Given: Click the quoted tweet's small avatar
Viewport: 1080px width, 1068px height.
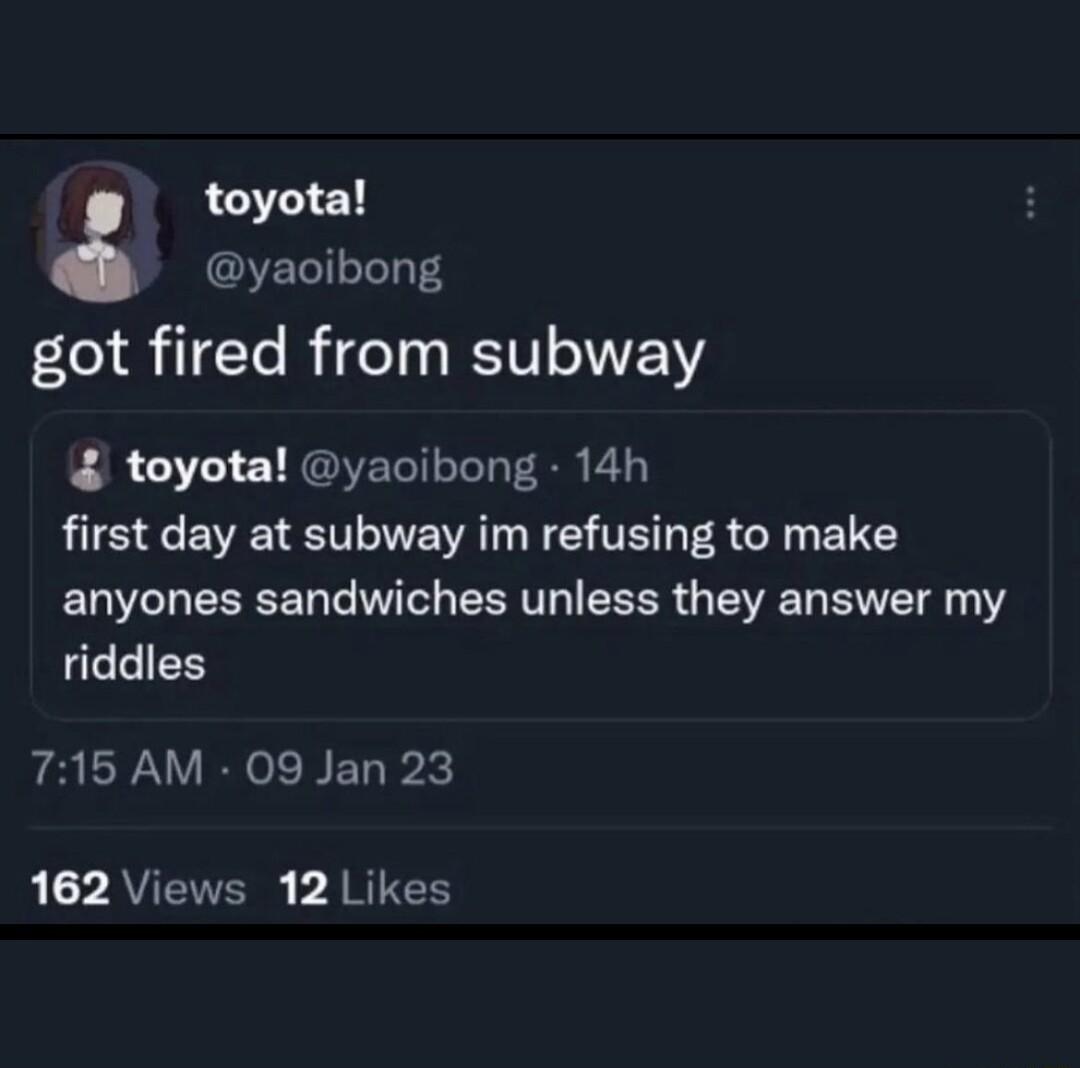Looking at the screenshot, I should (88, 465).
